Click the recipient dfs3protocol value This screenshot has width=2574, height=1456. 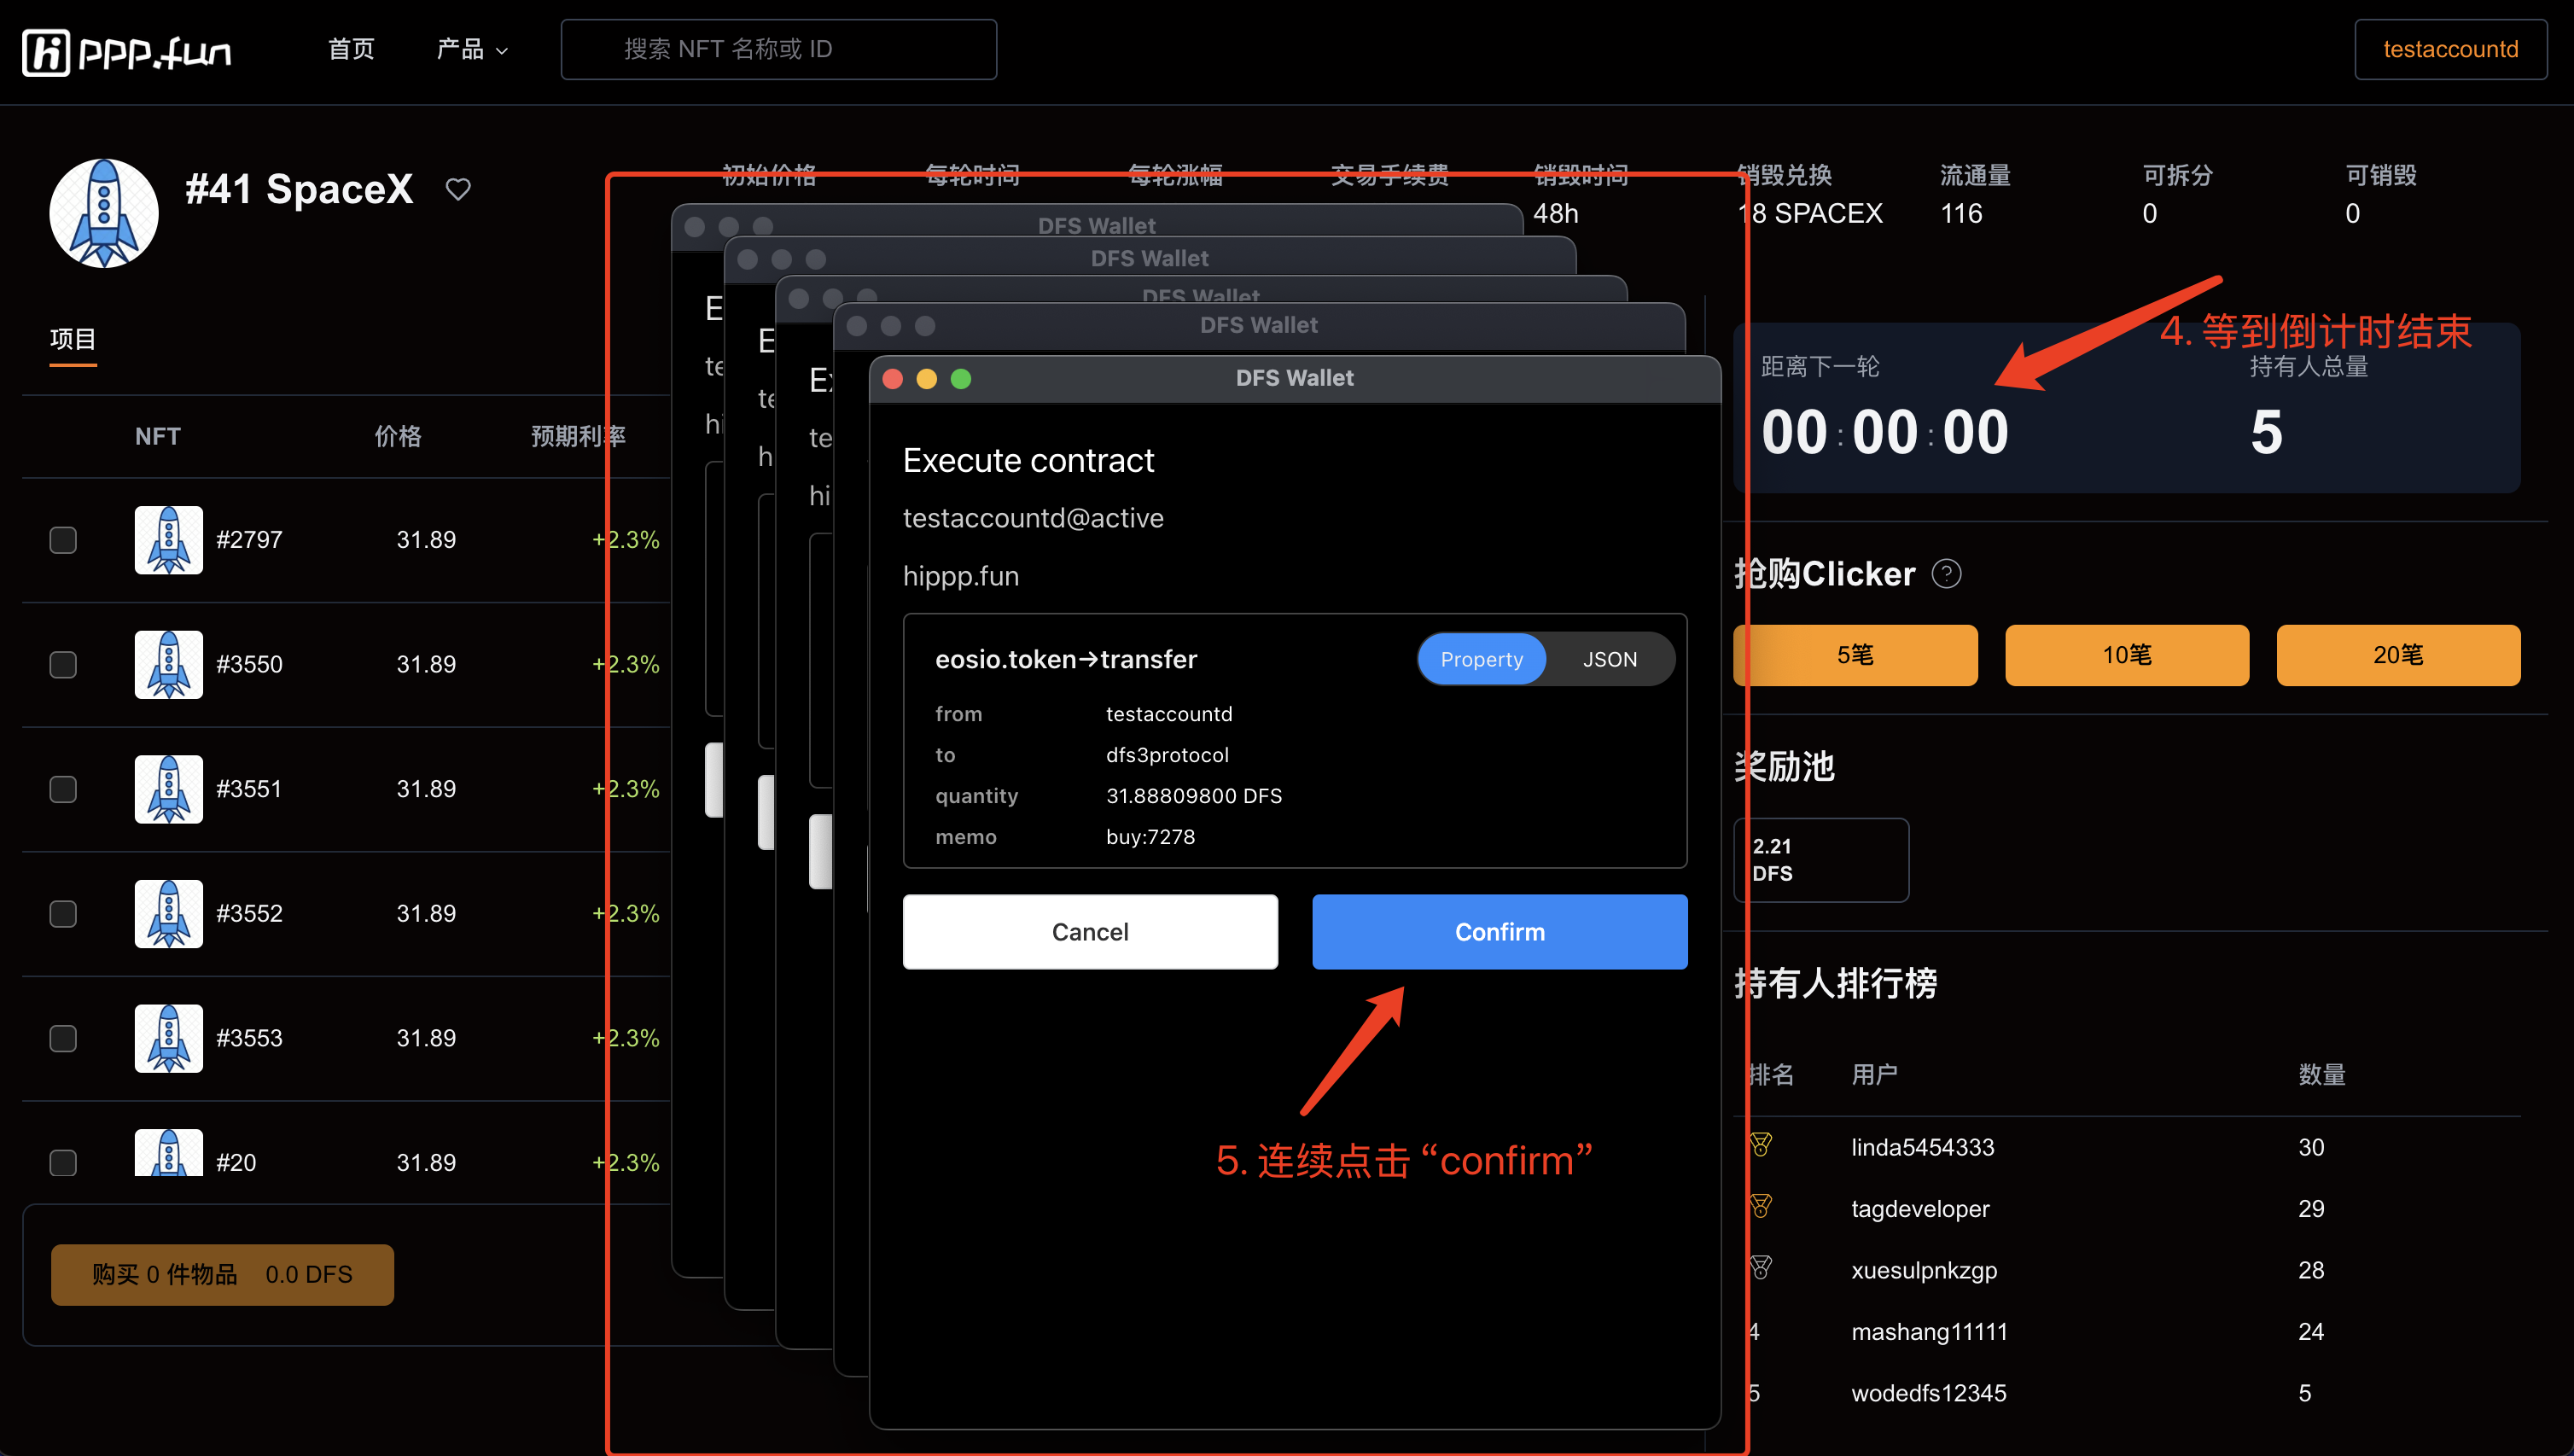pos(1167,755)
